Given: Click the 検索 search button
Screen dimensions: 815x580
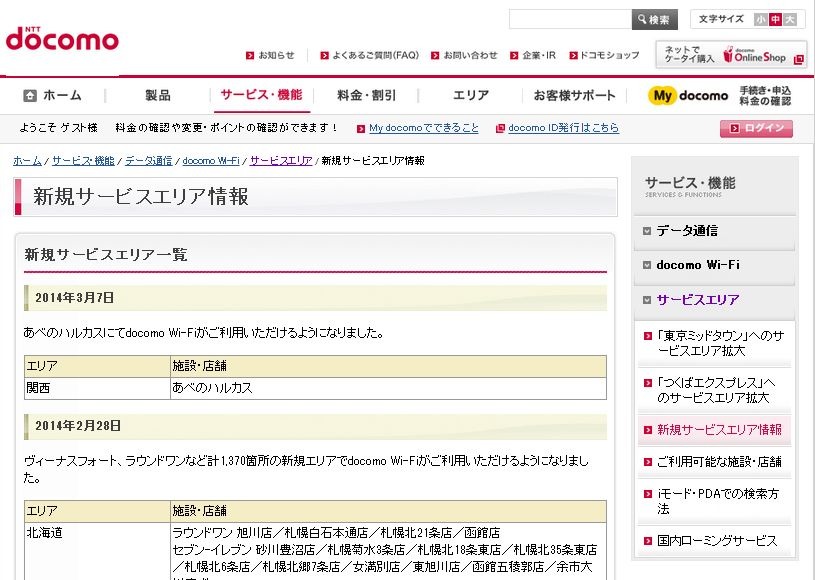Looking at the screenshot, I should 654,19.
